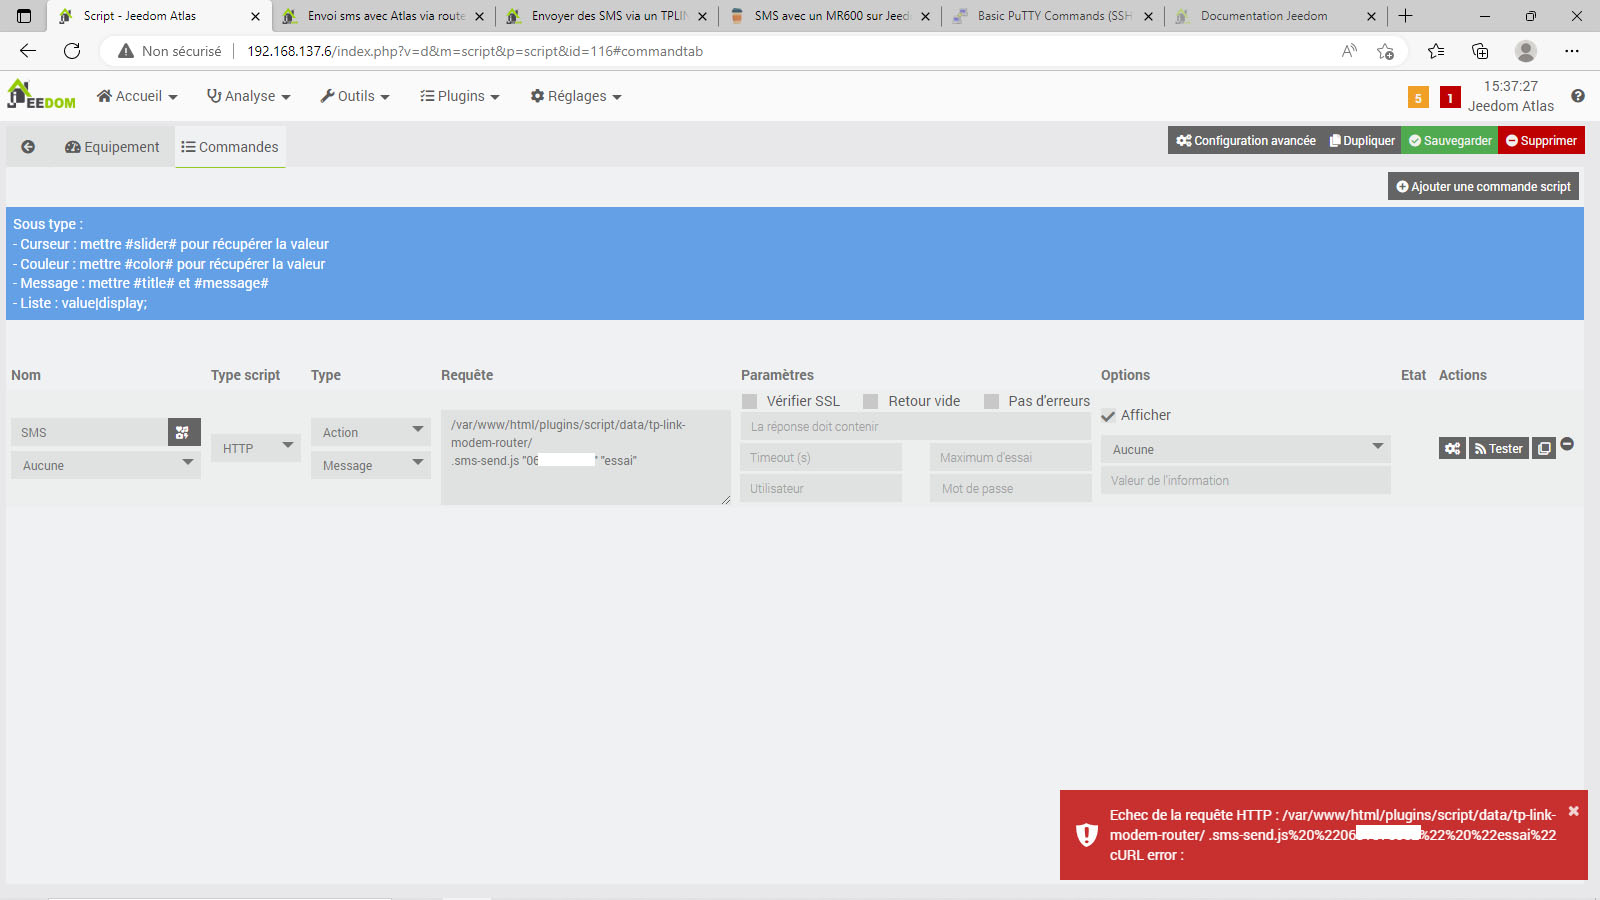Click the SMS command icon picker button

(184, 432)
